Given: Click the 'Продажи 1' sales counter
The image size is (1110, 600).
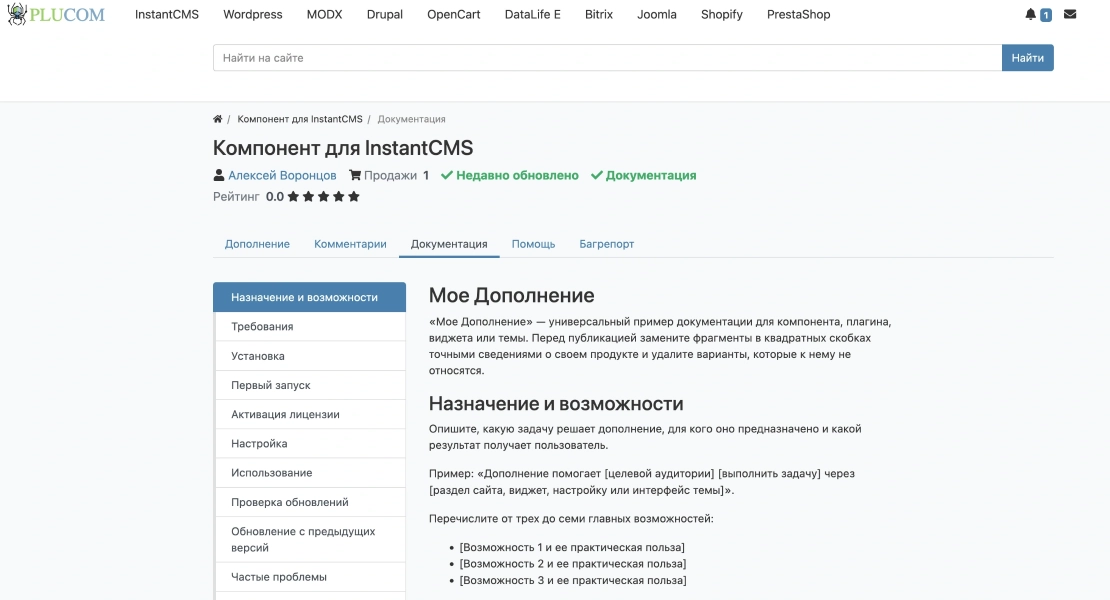Looking at the screenshot, I should (389, 175).
